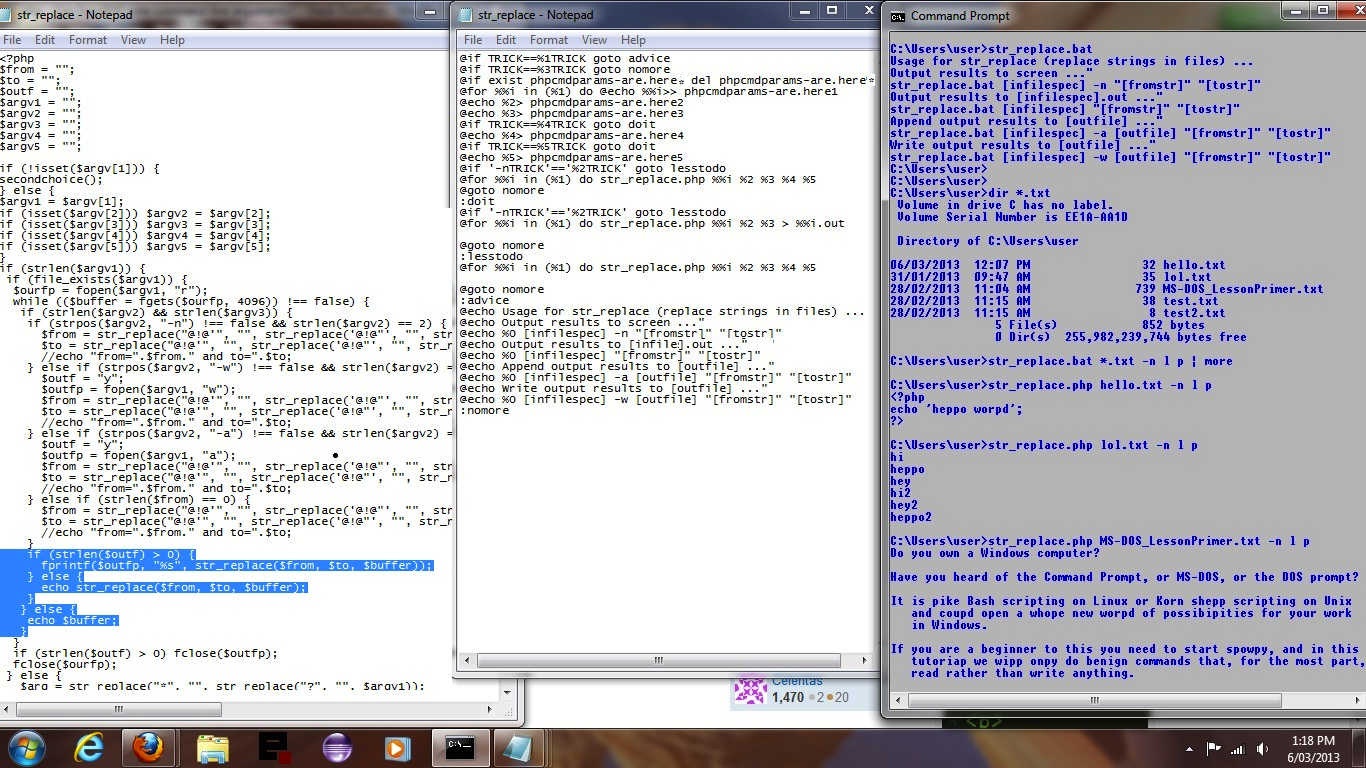Open View menu in the left Notepad
Viewport: 1366px width, 768px height.
point(133,40)
